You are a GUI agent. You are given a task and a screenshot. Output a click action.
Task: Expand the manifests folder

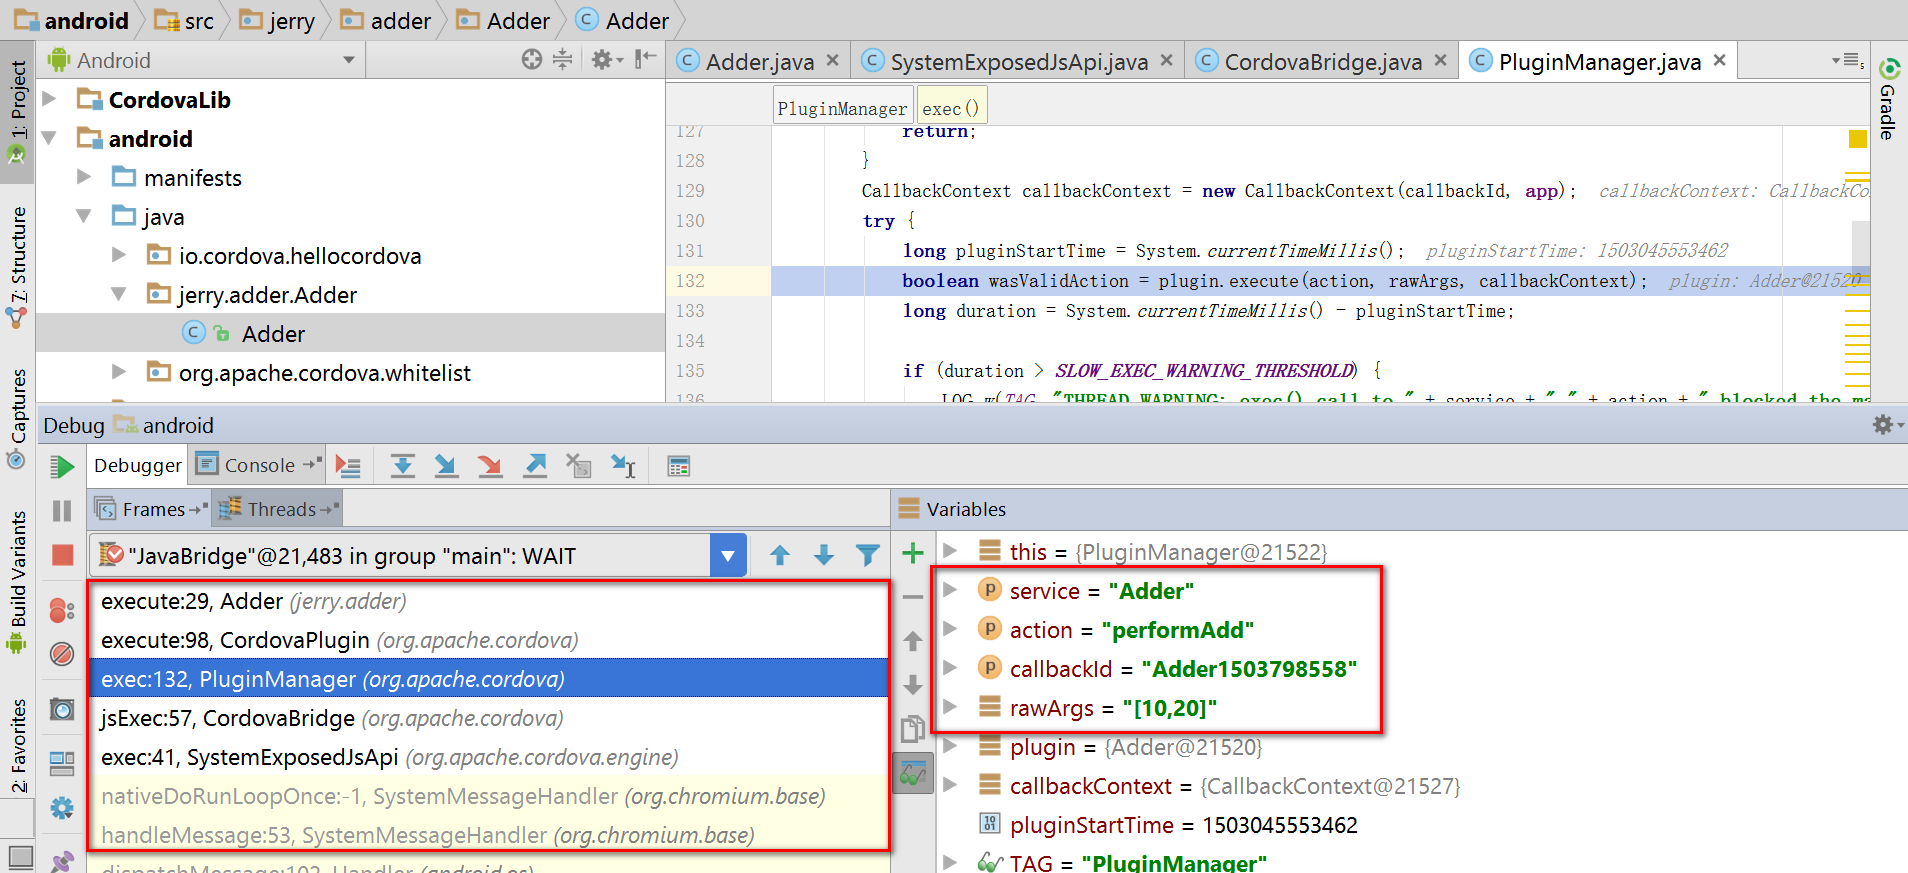[84, 177]
